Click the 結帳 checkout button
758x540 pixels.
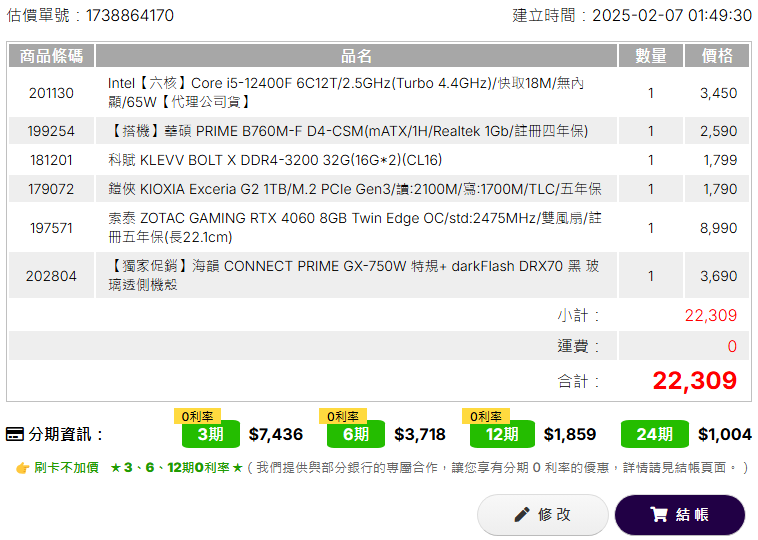[x=679, y=514]
